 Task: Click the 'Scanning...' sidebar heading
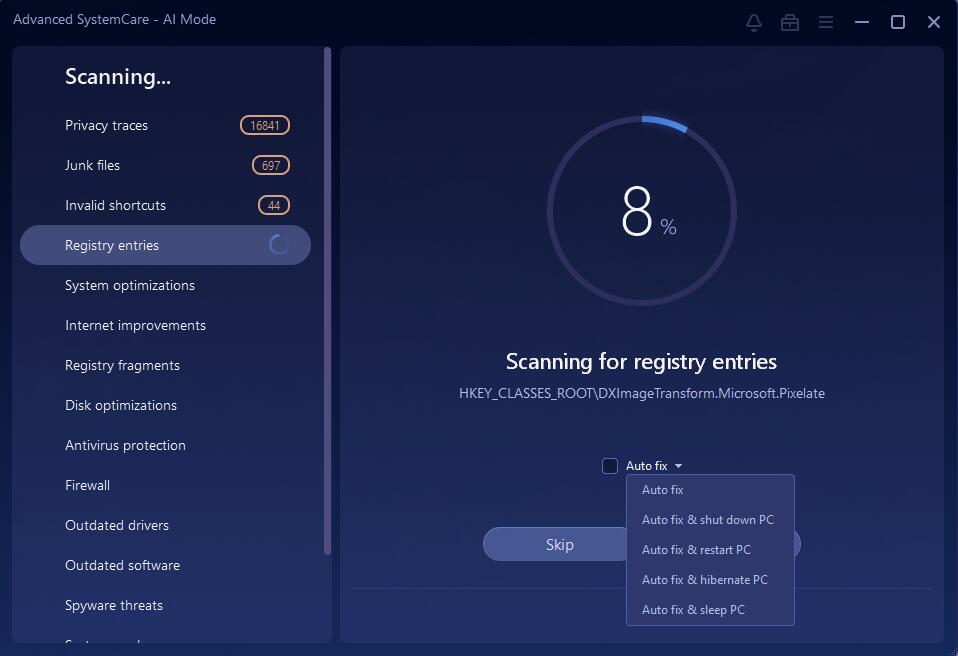coord(118,76)
